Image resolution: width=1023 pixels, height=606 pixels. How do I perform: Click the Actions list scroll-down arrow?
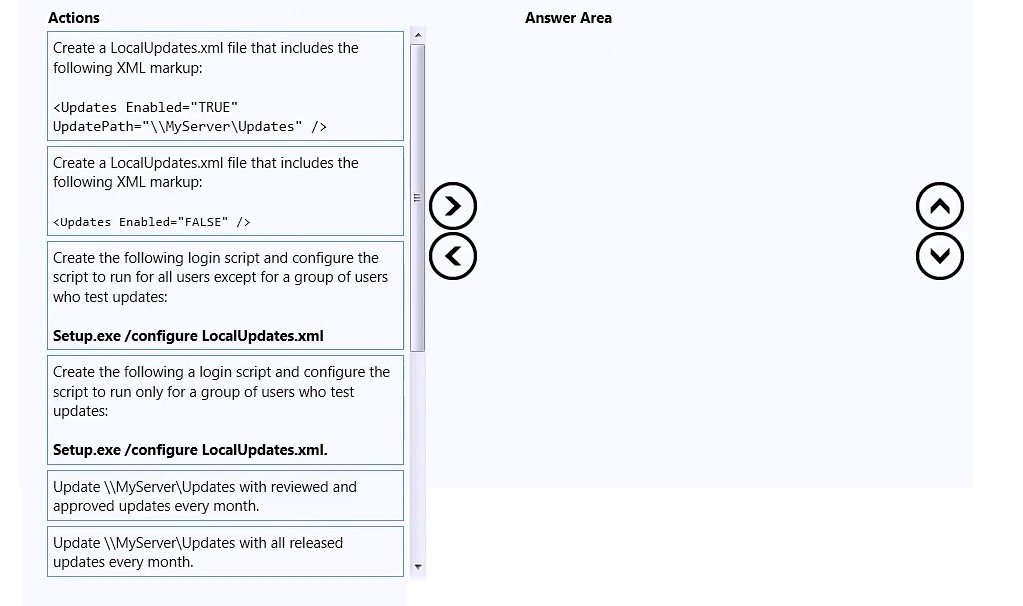click(x=418, y=567)
